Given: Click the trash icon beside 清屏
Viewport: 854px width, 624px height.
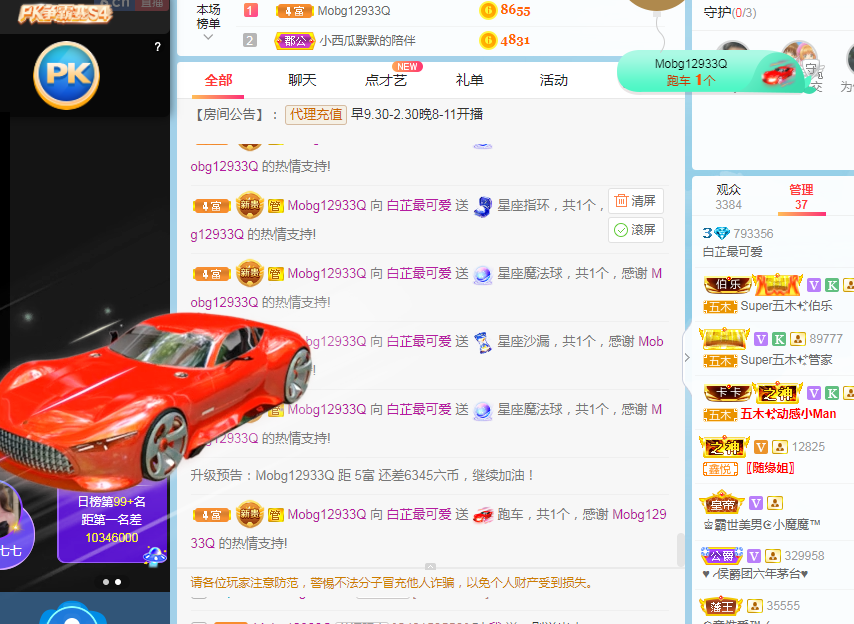Looking at the screenshot, I should point(621,200).
